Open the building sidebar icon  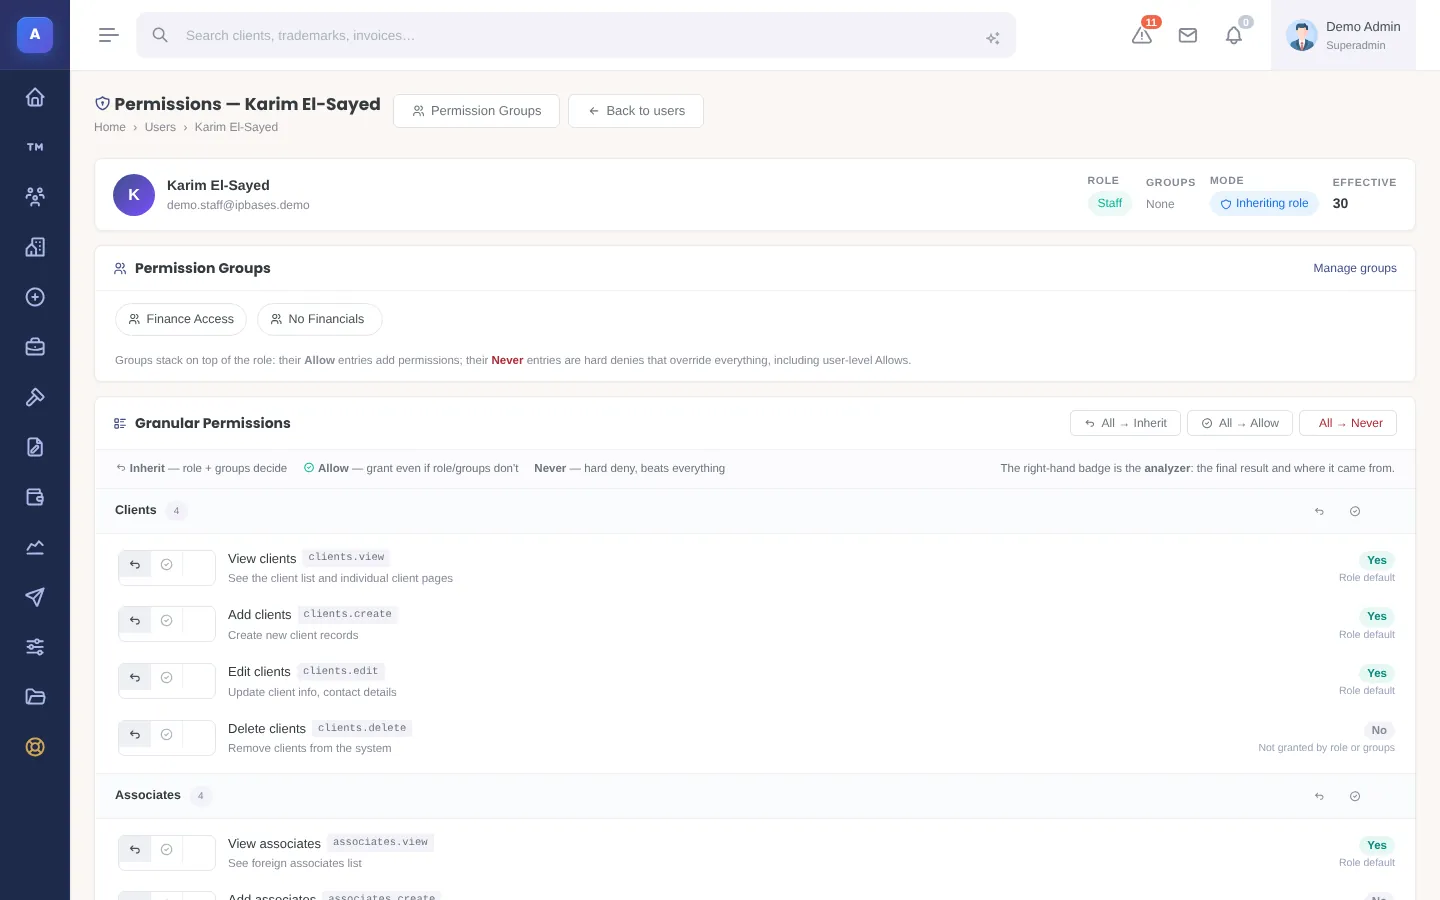[35, 247]
